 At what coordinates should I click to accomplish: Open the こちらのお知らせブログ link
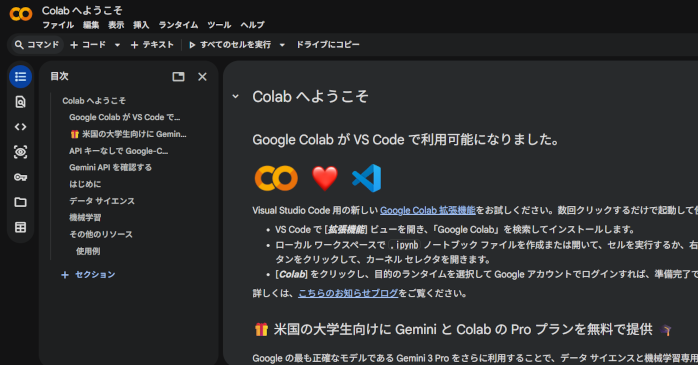[x=348, y=293]
